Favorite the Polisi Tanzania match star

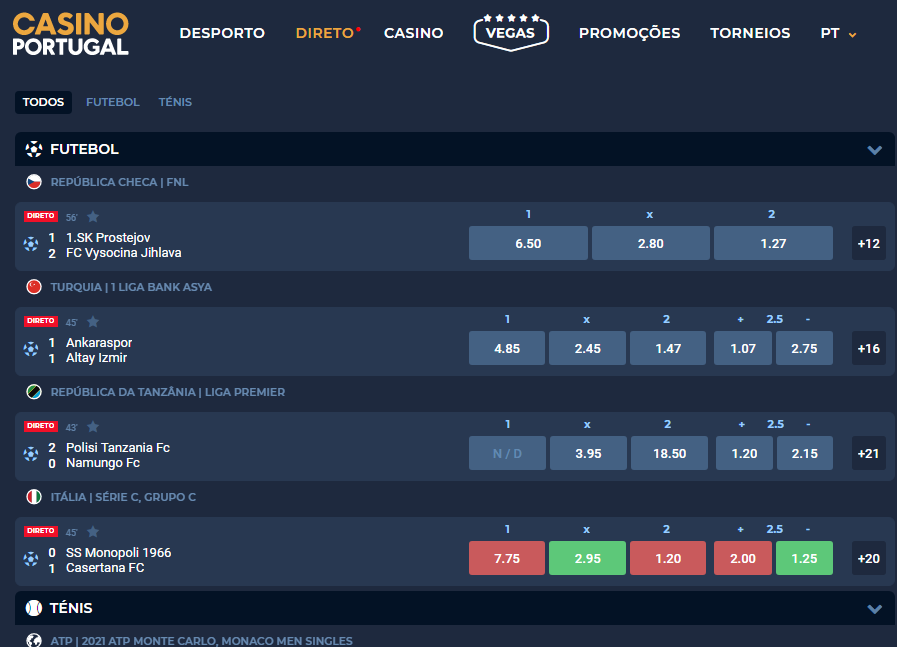pyautogui.click(x=93, y=426)
